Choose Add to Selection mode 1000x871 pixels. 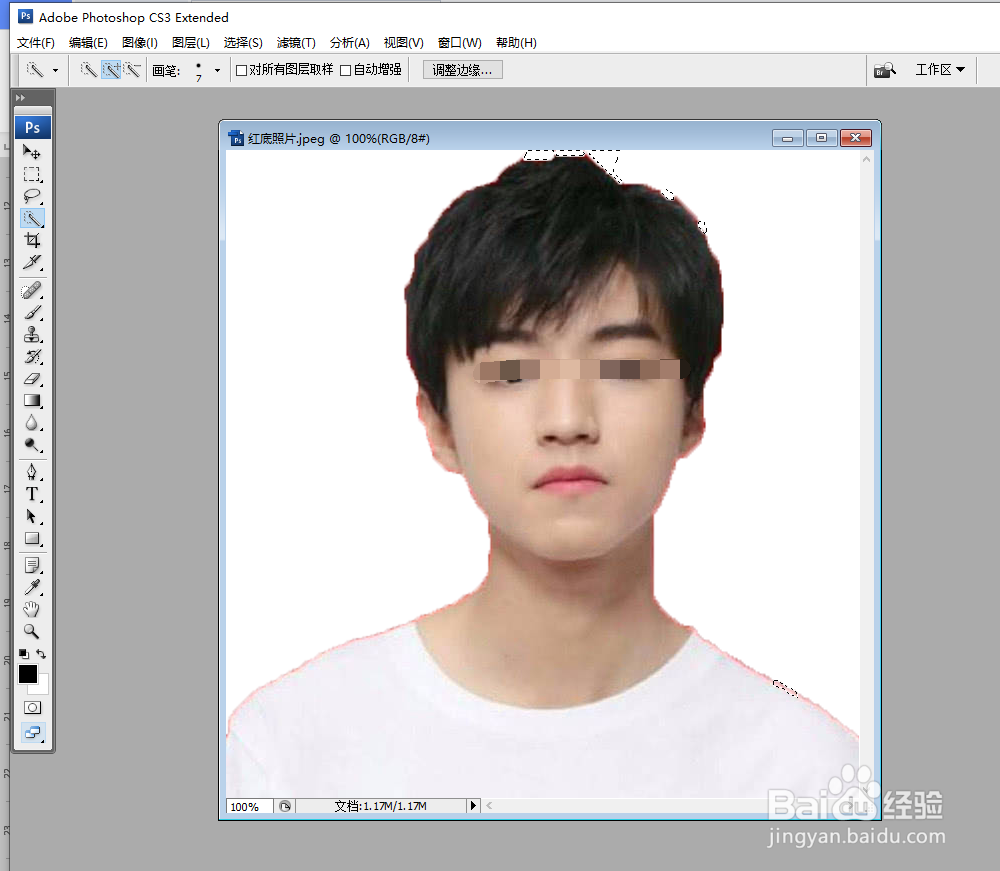(x=111, y=70)
